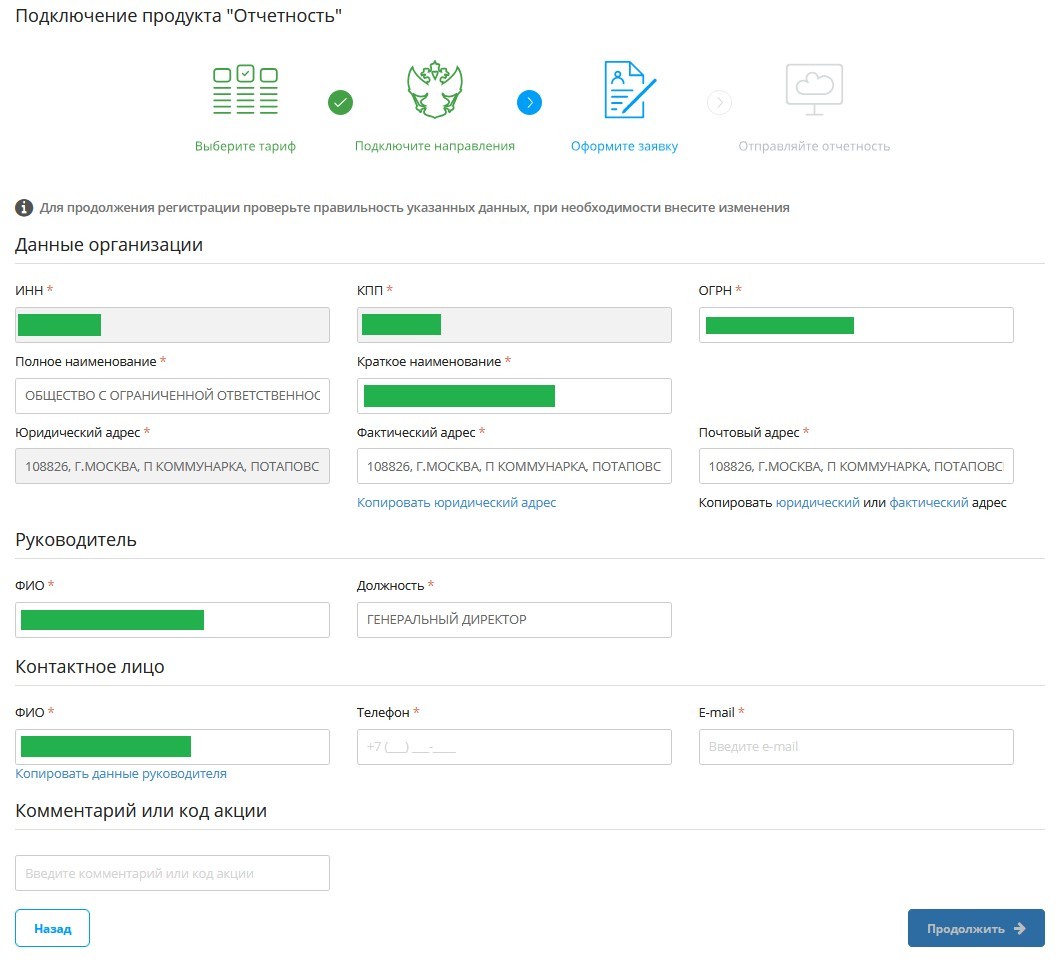Open the 'Подключите направления' step
Screen dimensions: 1062x963
pyautogui.click(x=434, y=146)
